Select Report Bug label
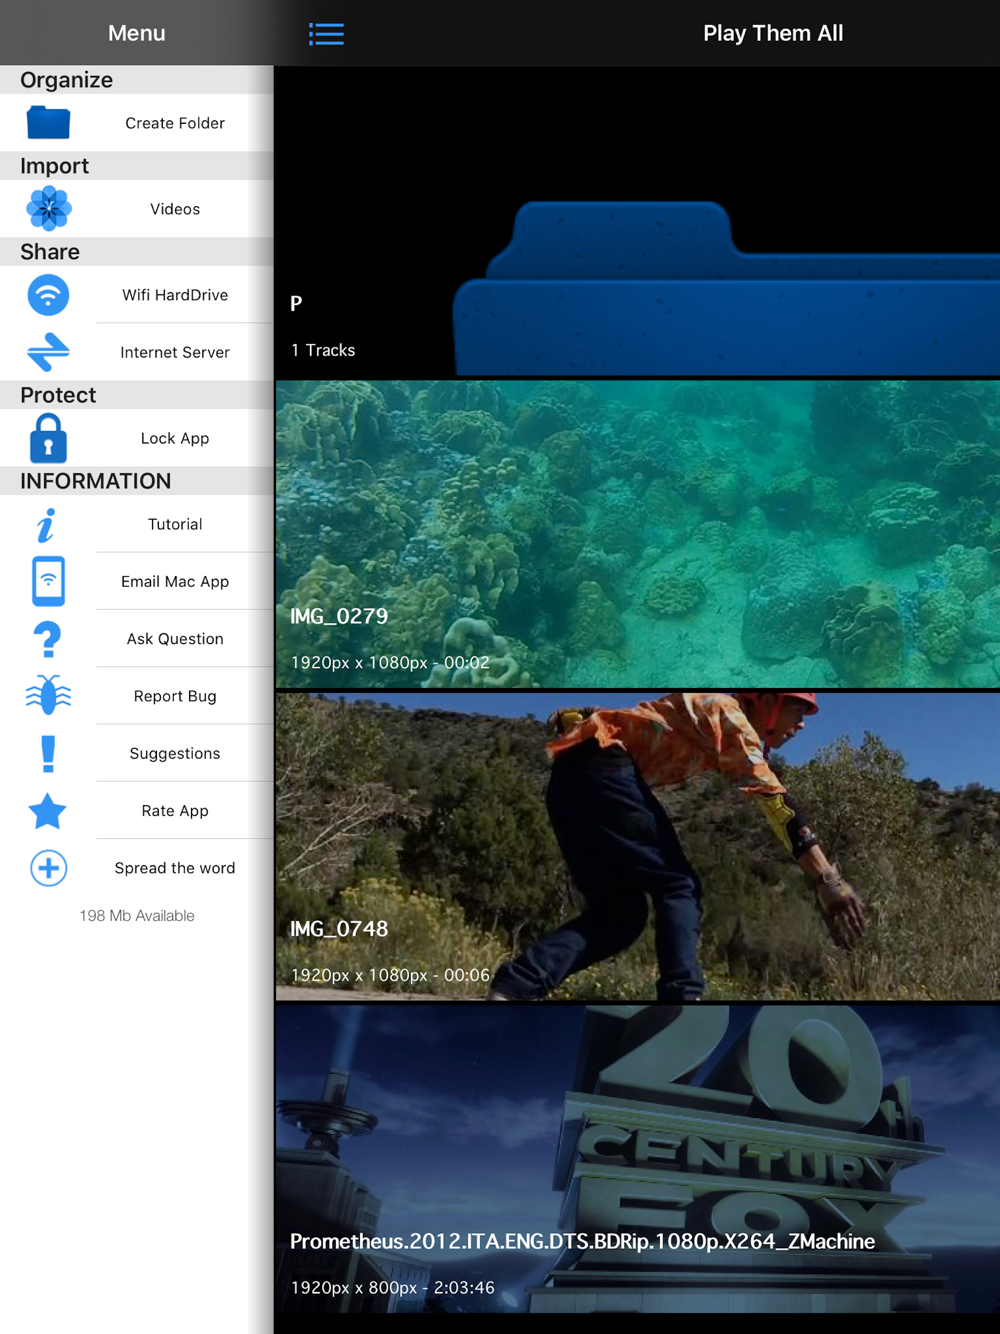1000x1334 pixels. [175, 696]
